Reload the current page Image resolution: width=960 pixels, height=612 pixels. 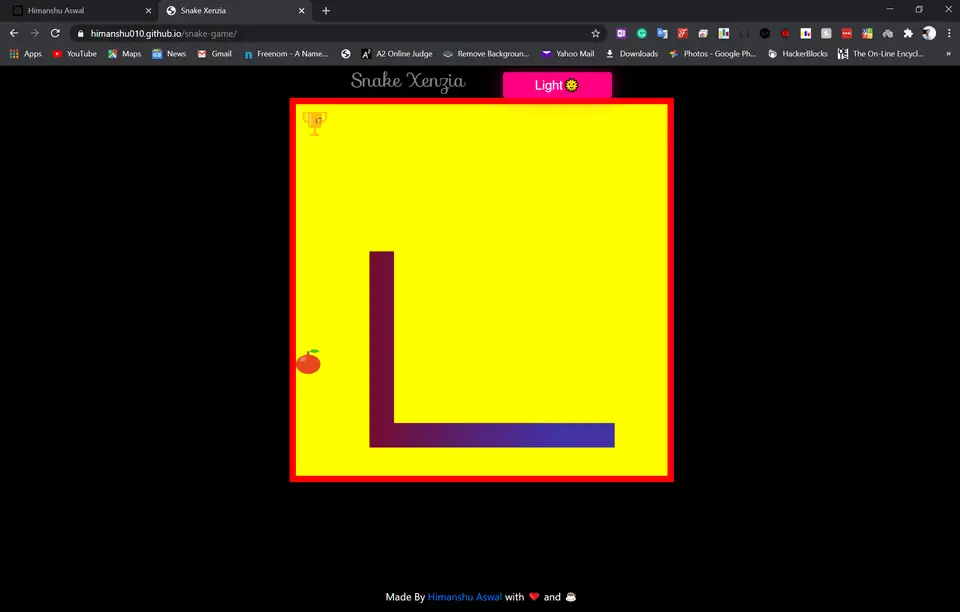(55, 33)
